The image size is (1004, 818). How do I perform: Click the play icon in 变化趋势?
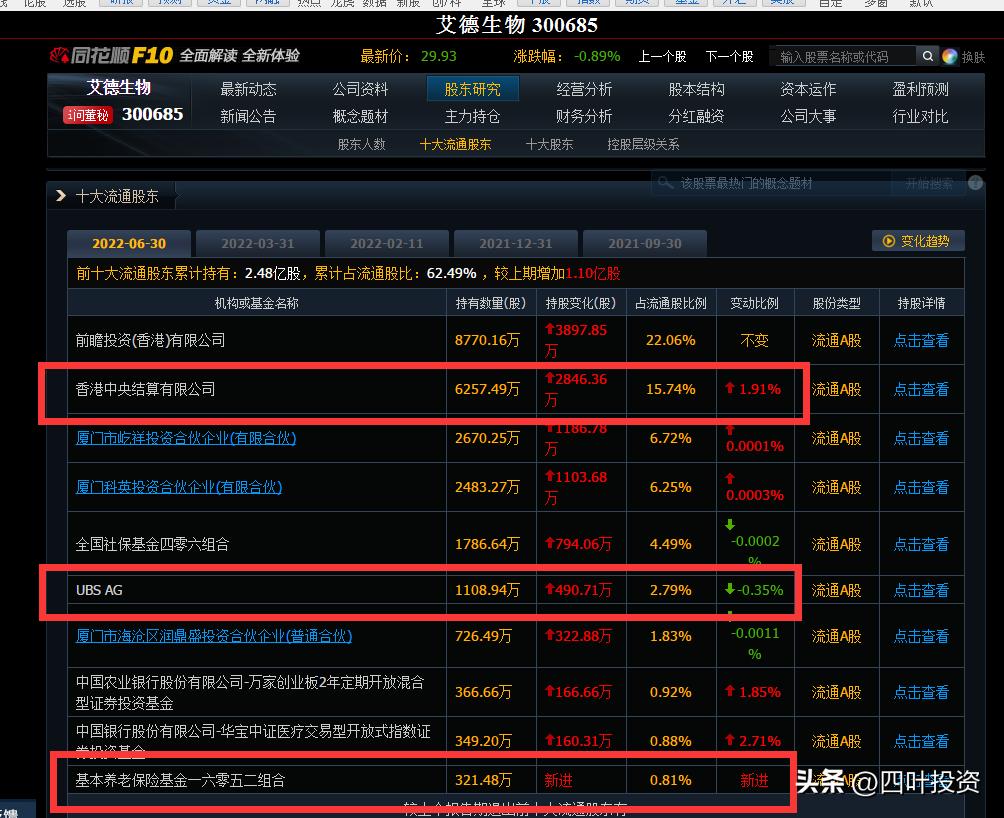point(889,241)
